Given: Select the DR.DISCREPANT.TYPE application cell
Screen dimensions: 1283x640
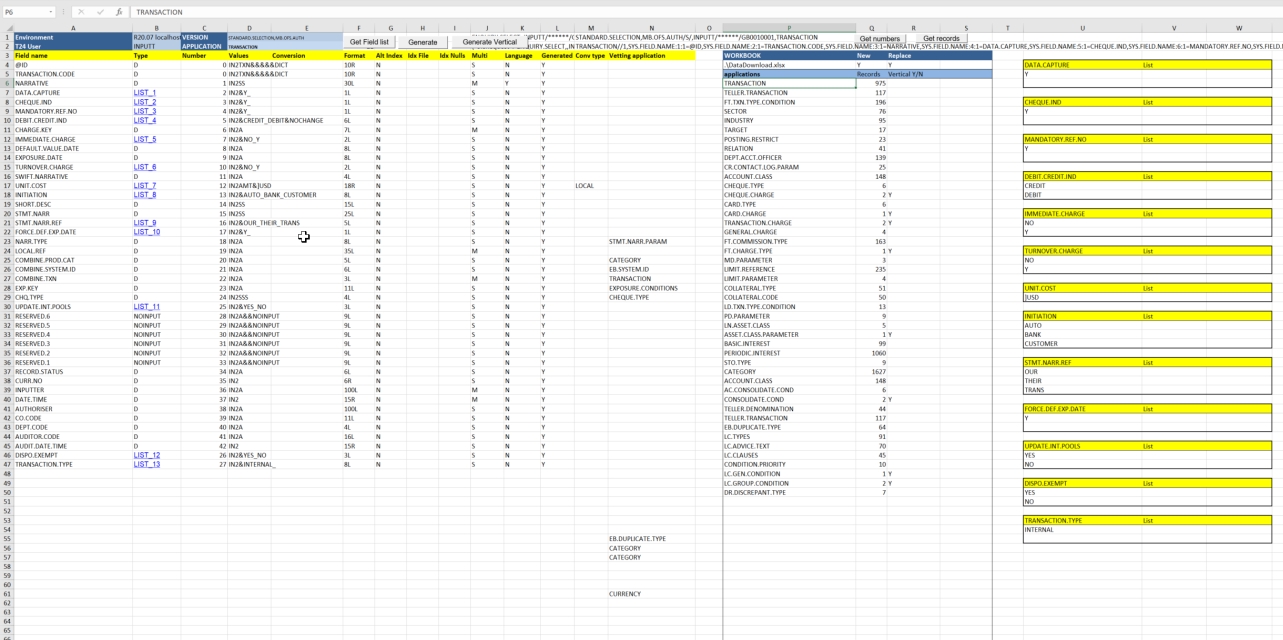Looking at the screenshot, I should coord(789,492).
